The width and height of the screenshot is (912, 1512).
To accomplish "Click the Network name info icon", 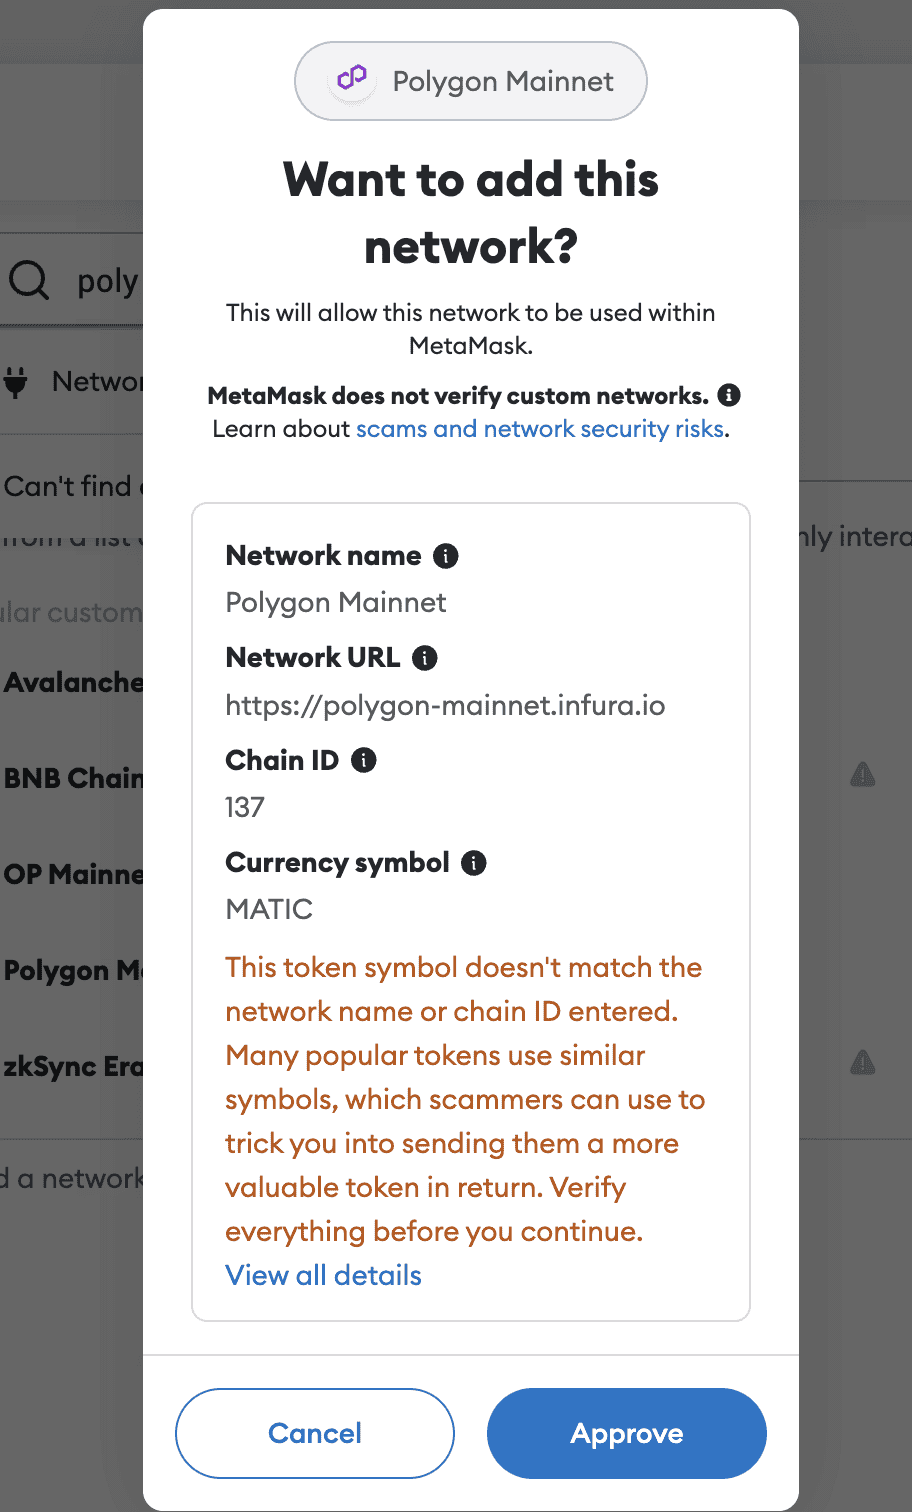I will pyautogui.click(x=446, y=556).
